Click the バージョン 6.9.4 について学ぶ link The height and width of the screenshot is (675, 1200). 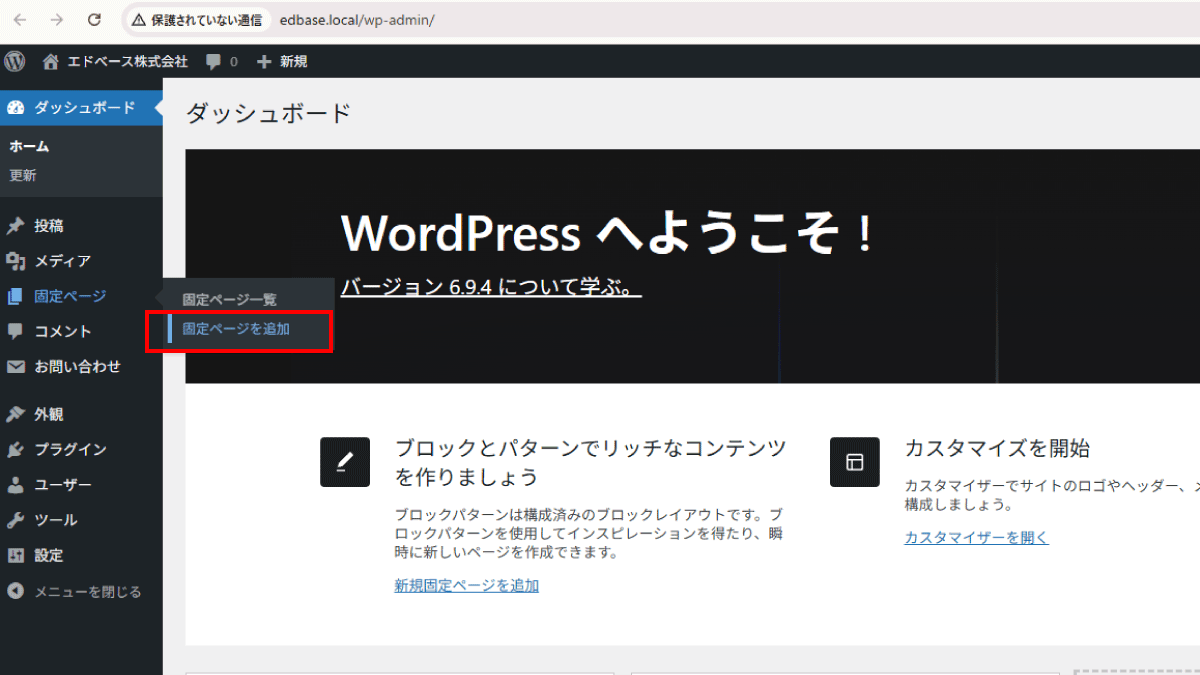[490, 288]
